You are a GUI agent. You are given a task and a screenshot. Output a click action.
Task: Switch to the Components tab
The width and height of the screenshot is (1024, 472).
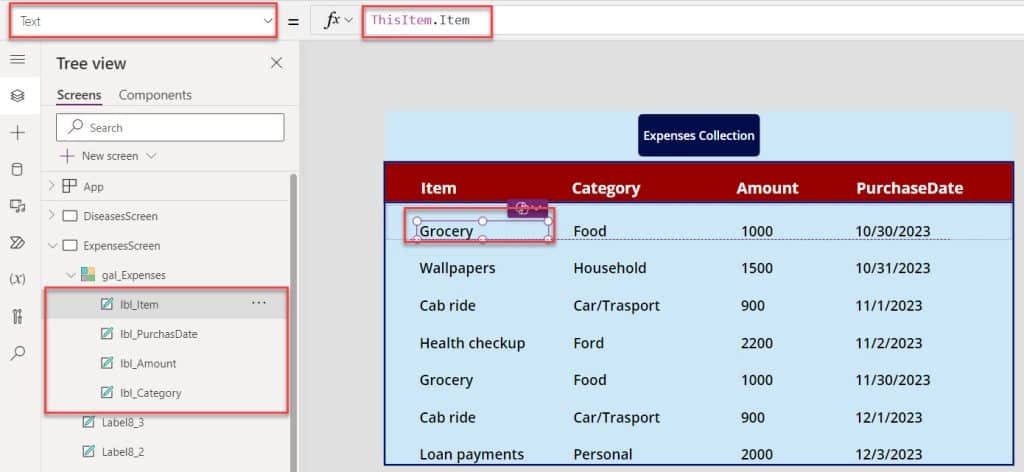[155, 95]
